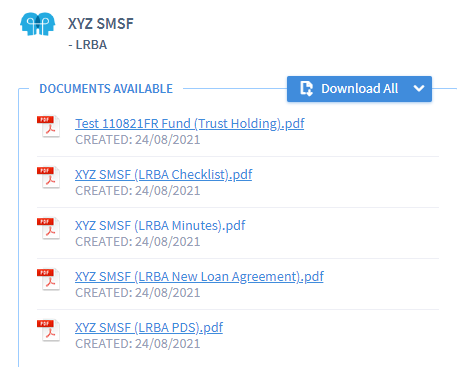
Task: Click the PDF icon for LRBA New Loan Agreement
Action: (49, 279)
